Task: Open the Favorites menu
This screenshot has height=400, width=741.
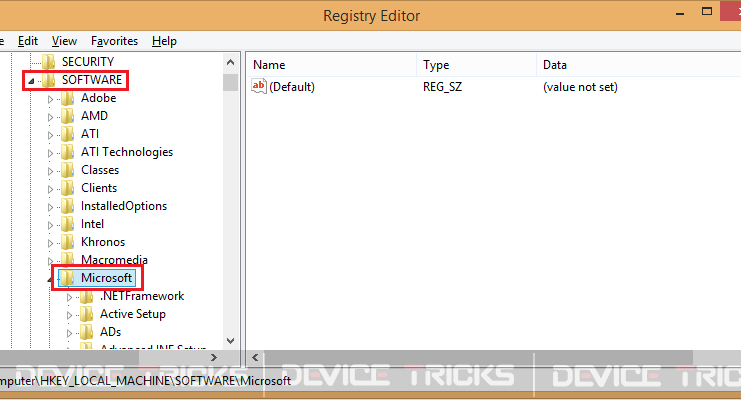Action: click(x=114, y=41)
